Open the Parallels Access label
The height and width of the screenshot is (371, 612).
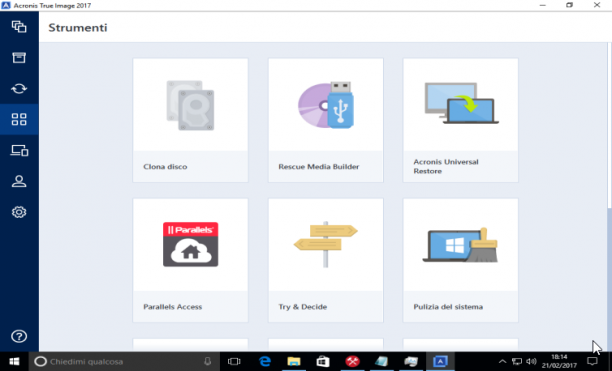point(173,307)
